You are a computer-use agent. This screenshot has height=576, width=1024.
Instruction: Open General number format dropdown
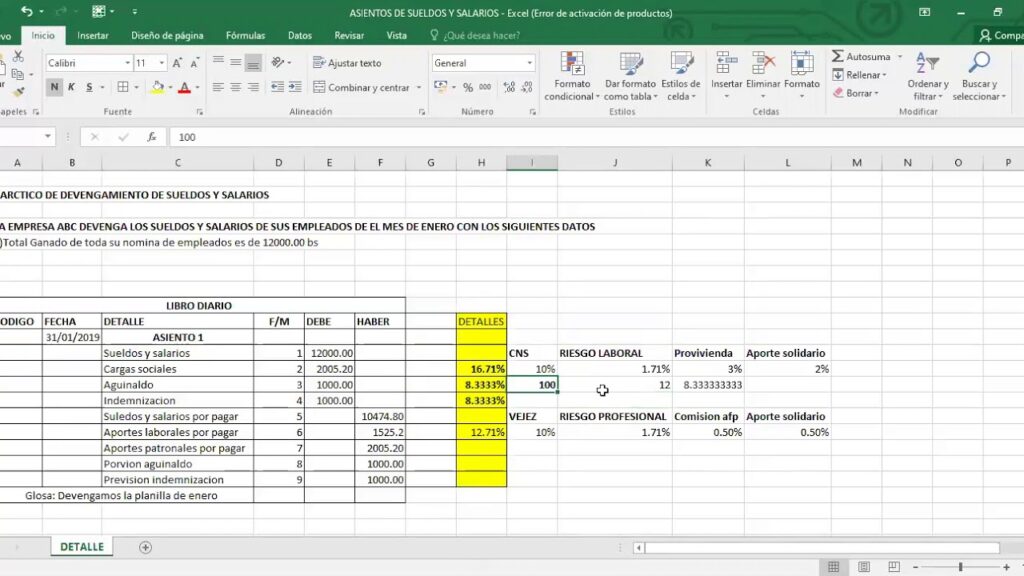point(530,63)
